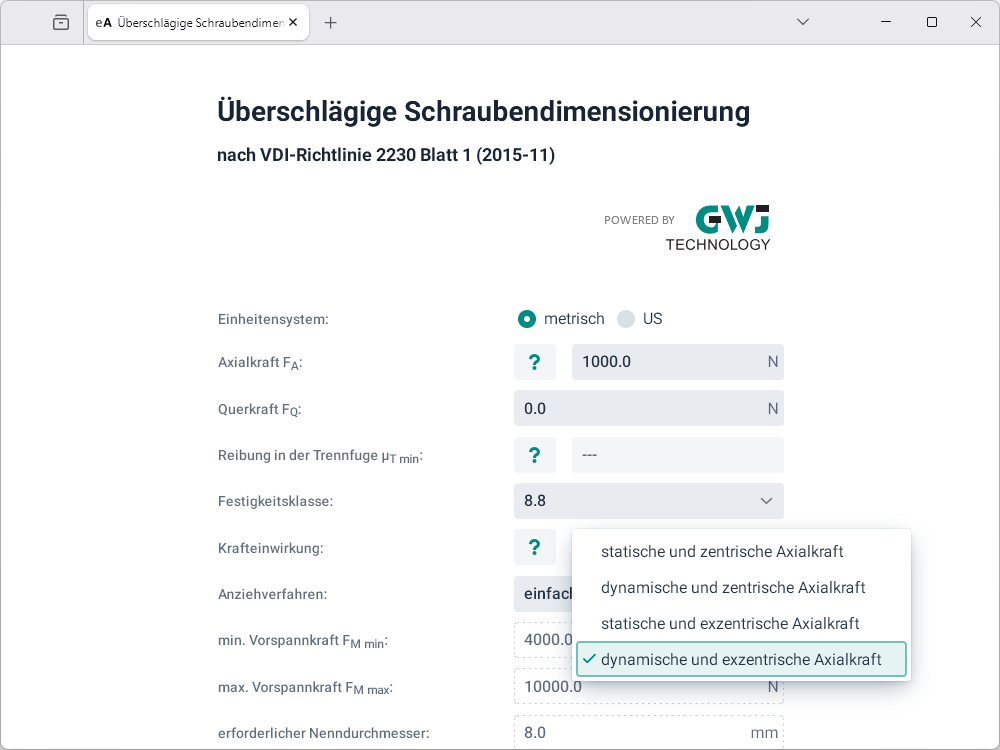Select the US unit radio button
This screenshot has height=750, width=1000.
(626, 319)
